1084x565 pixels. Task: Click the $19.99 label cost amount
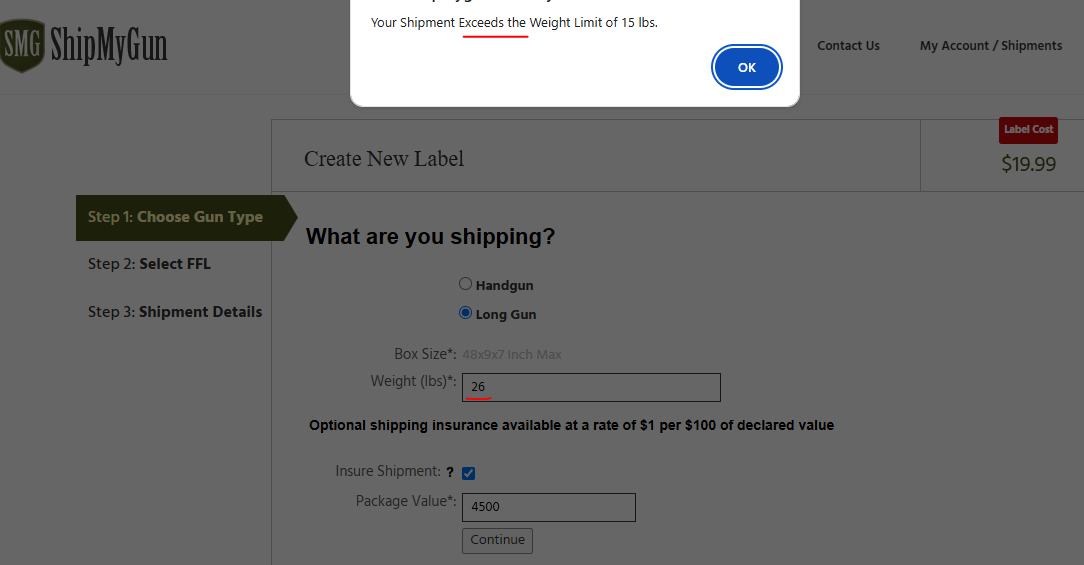tap(1028, 164)
